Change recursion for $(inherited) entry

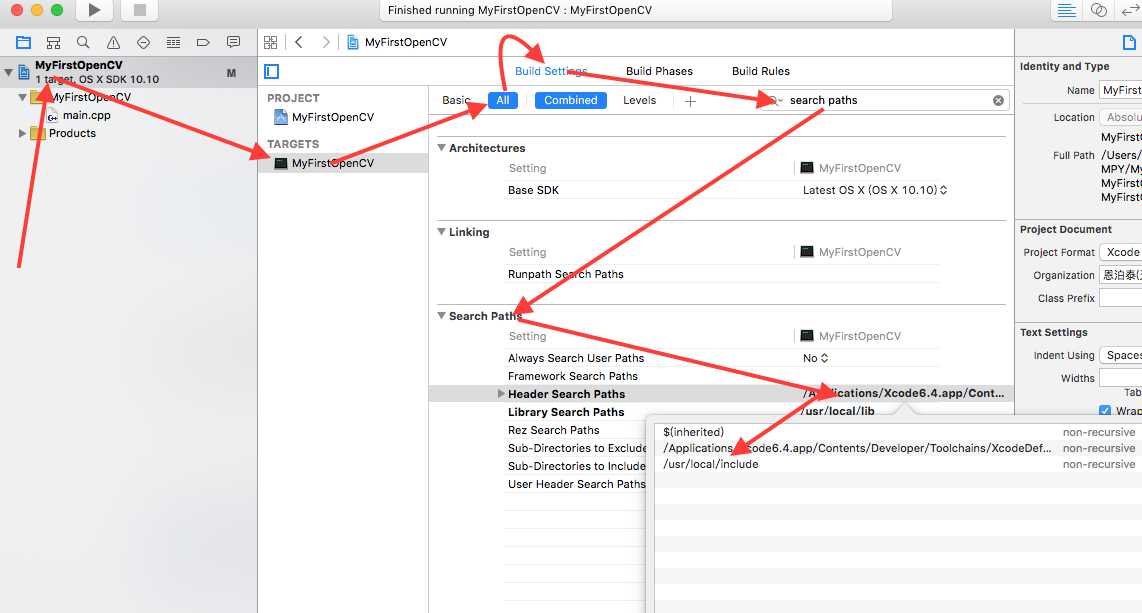click(x=1098, y=432)
